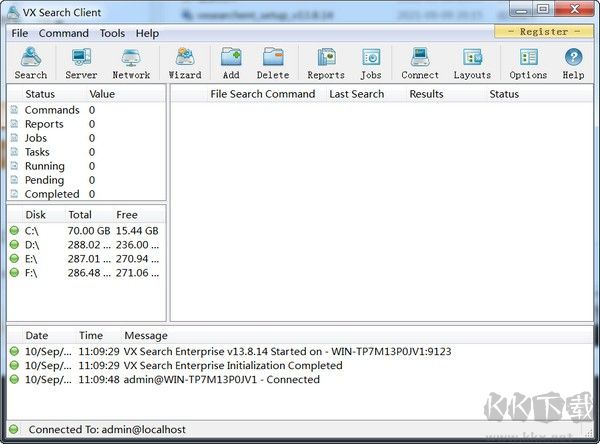Open the Network toolbar tool

(x=131, y=63)
